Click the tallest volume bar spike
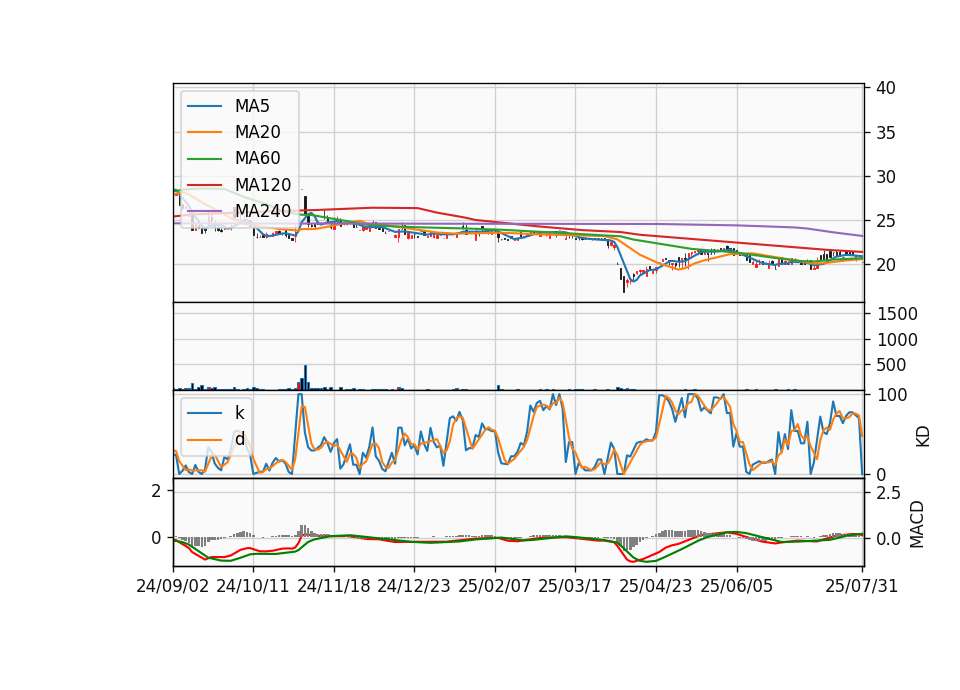 (x=306, y=377)
